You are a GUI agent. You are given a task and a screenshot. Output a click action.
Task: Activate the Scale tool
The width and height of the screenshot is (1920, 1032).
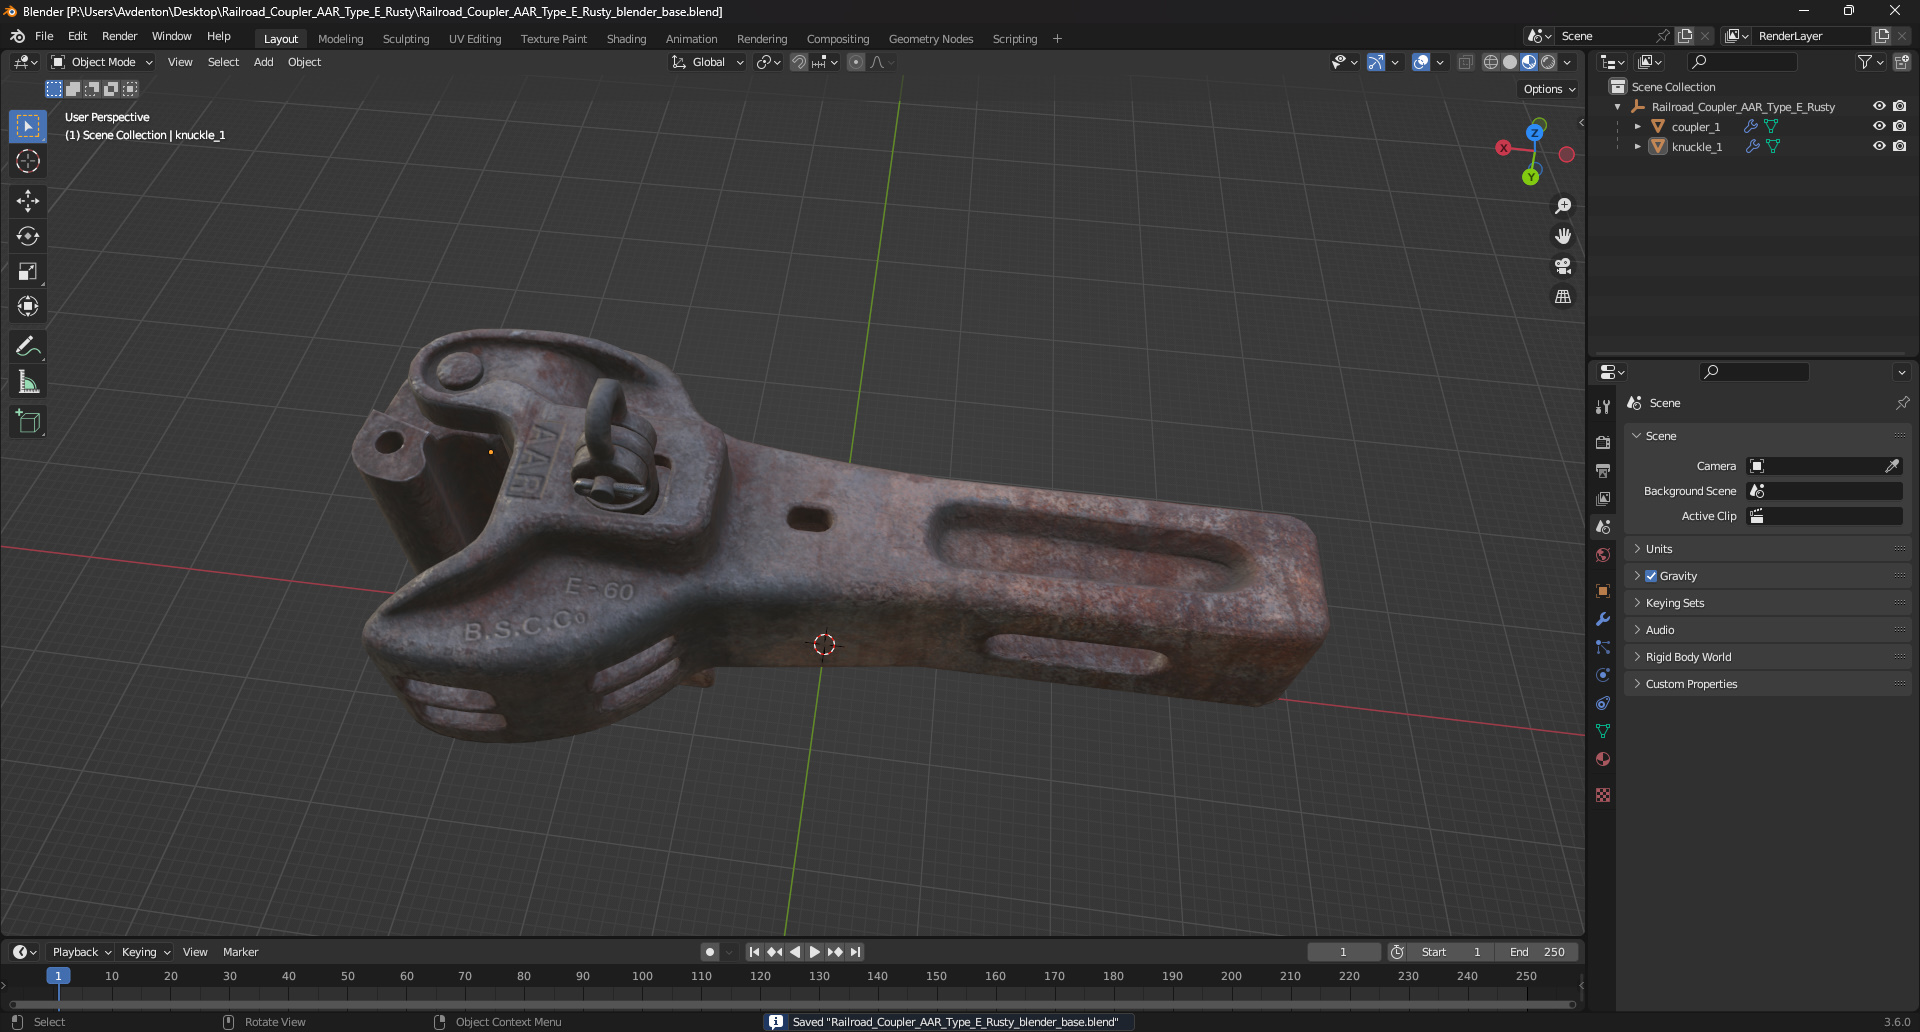coord(28,271)
